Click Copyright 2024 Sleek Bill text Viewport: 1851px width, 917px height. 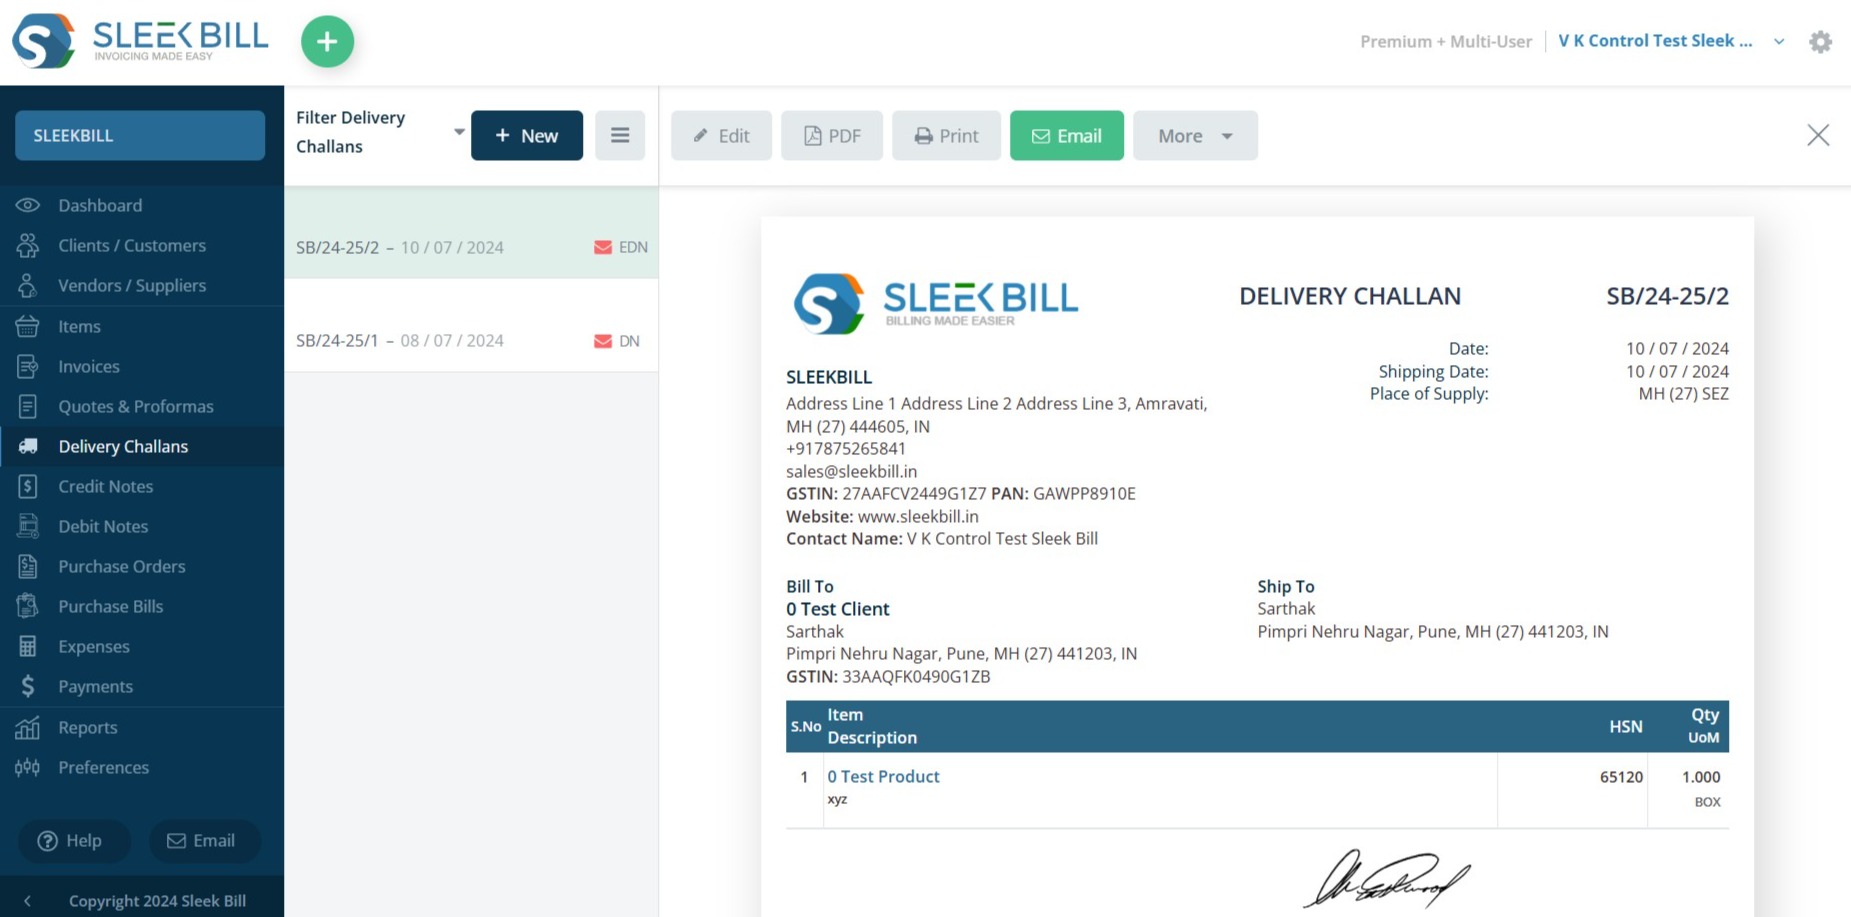[x=157, y=901]
